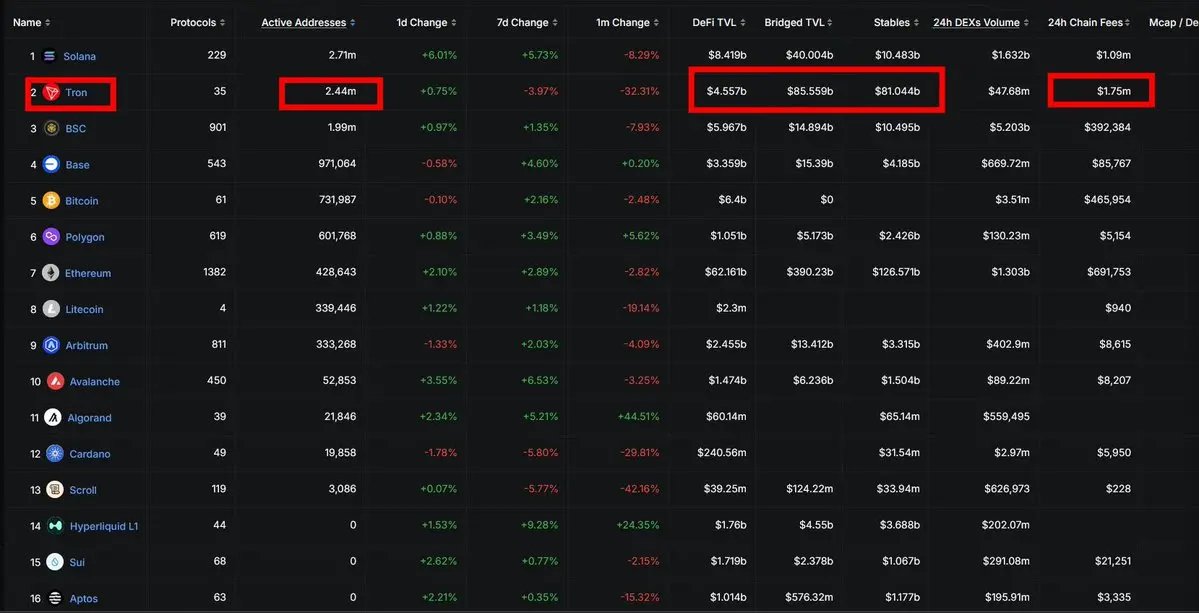Open the Tron chain link
This screenshot has width=1199, height=613.
76,92
